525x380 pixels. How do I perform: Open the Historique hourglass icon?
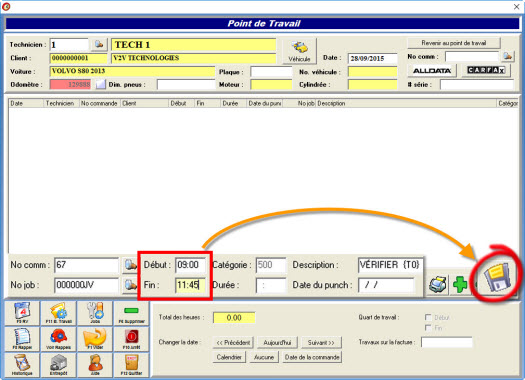pos(22,365)
